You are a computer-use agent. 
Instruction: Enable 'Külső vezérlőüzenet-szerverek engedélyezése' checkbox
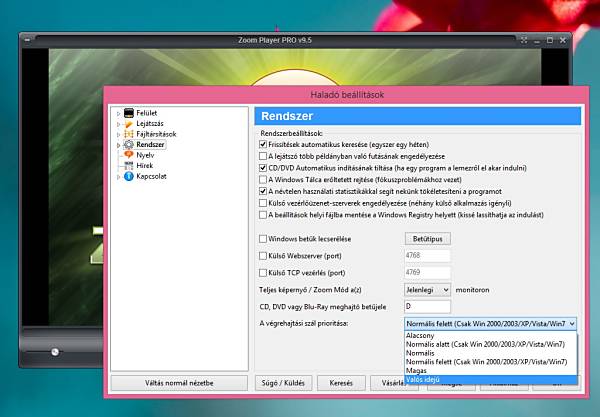tap(263, 203)
